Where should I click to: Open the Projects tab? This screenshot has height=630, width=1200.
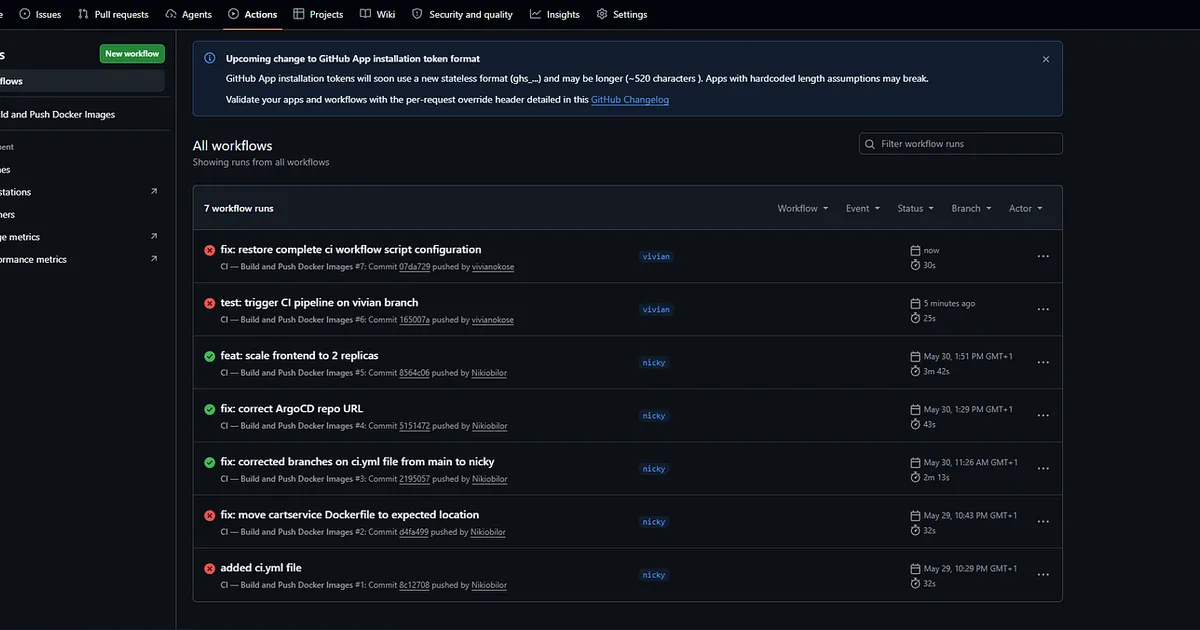tap(318, 14)
